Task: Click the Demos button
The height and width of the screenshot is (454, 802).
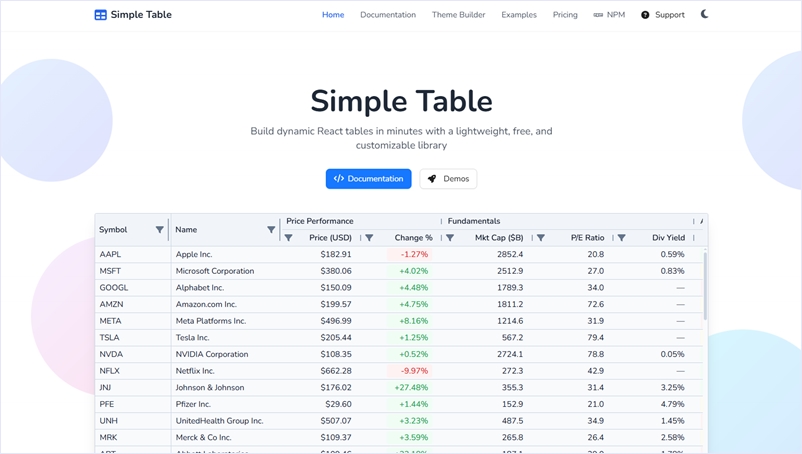Action: pyautogui.click(x=448, y=179)
